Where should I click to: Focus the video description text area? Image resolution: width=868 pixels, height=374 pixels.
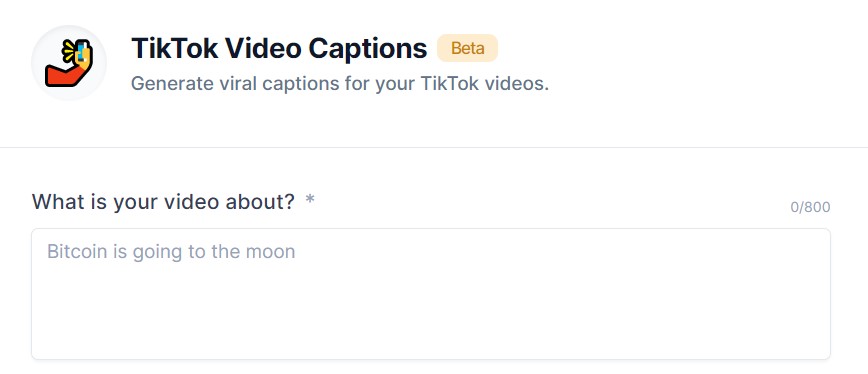[x=431, y=294]
